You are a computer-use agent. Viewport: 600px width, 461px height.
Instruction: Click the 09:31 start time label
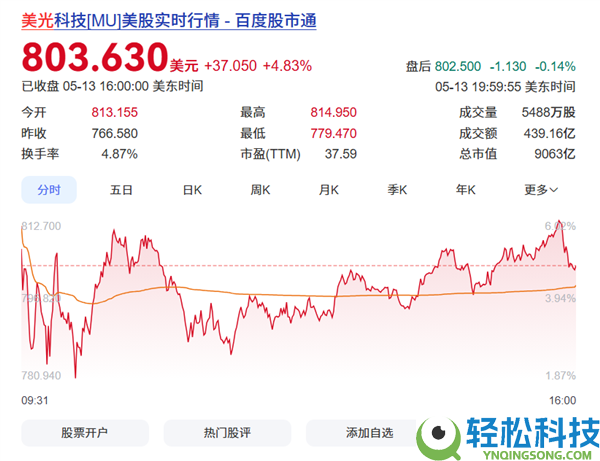point(35,401)
